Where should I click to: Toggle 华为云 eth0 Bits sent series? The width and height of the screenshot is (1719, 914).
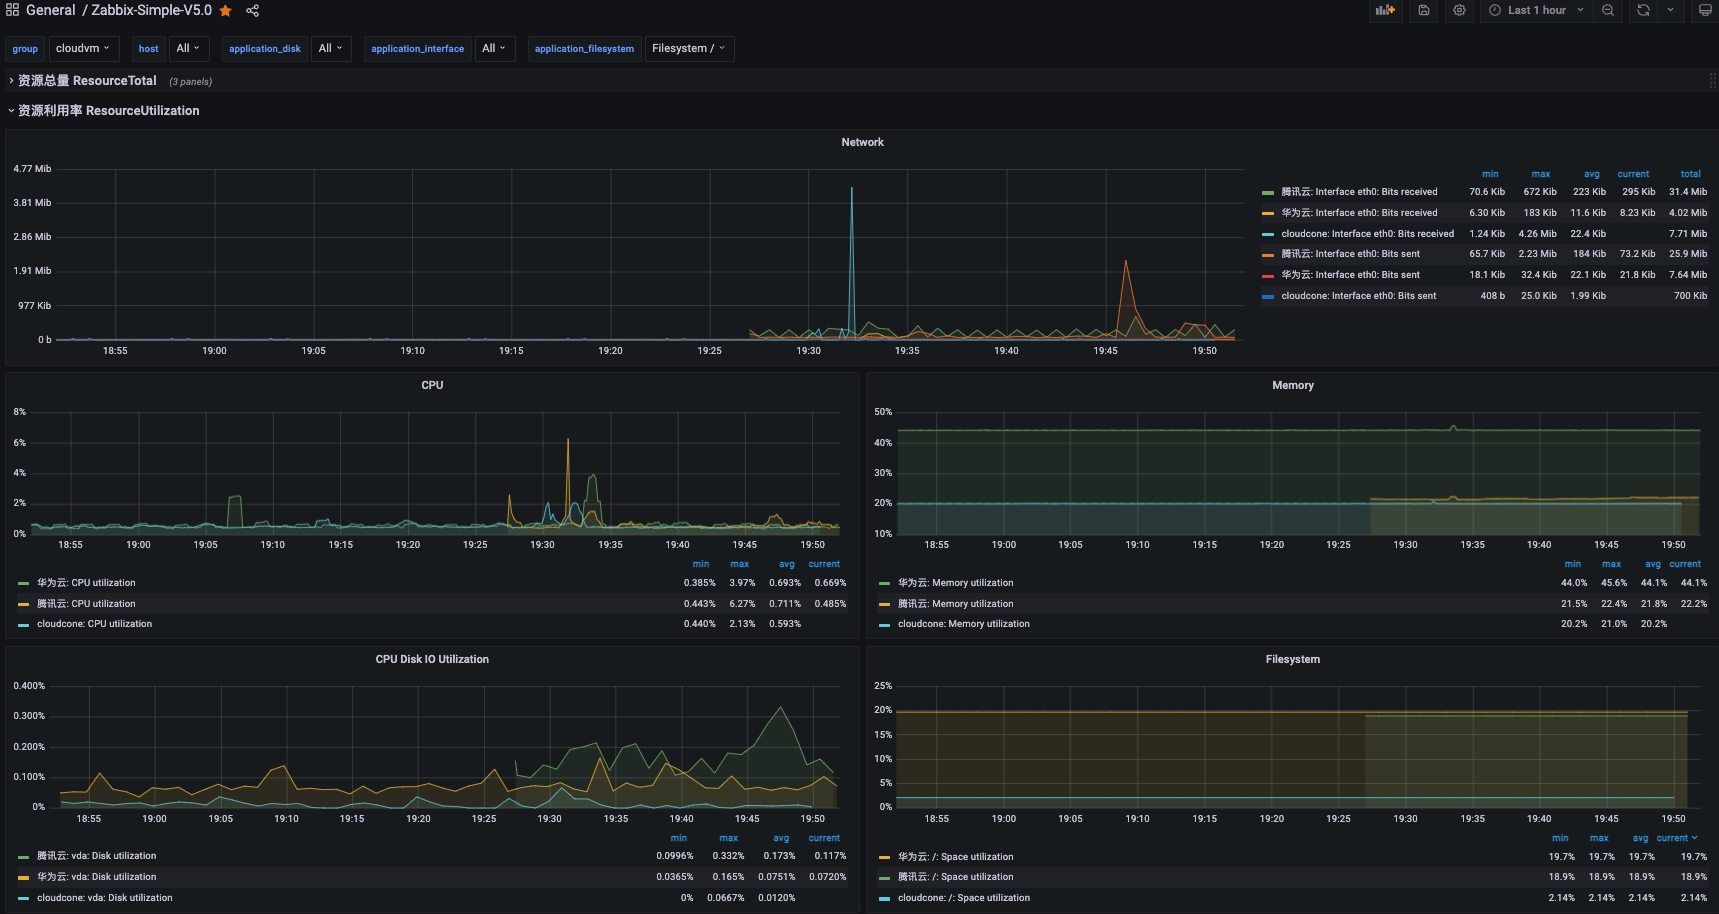(x=1350, y=275)
